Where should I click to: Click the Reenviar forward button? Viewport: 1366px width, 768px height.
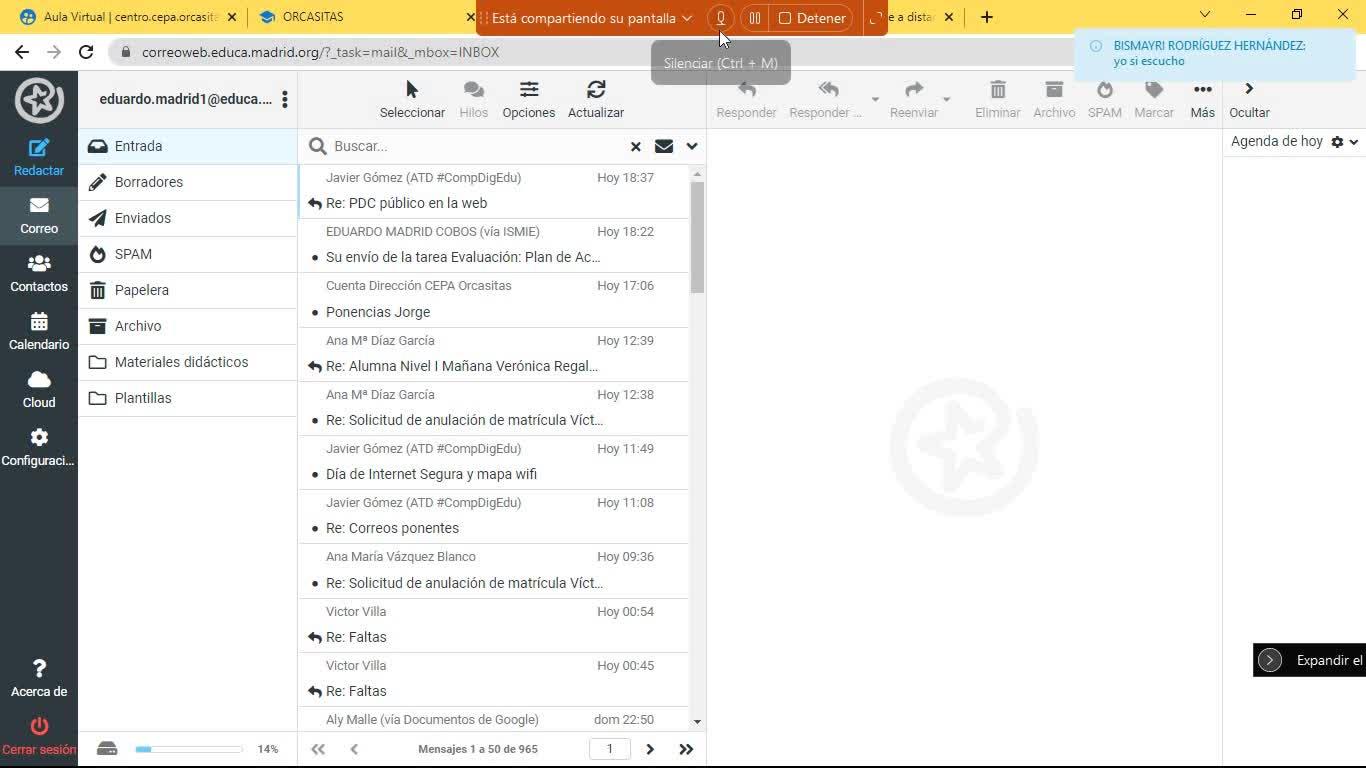point(914,99)
